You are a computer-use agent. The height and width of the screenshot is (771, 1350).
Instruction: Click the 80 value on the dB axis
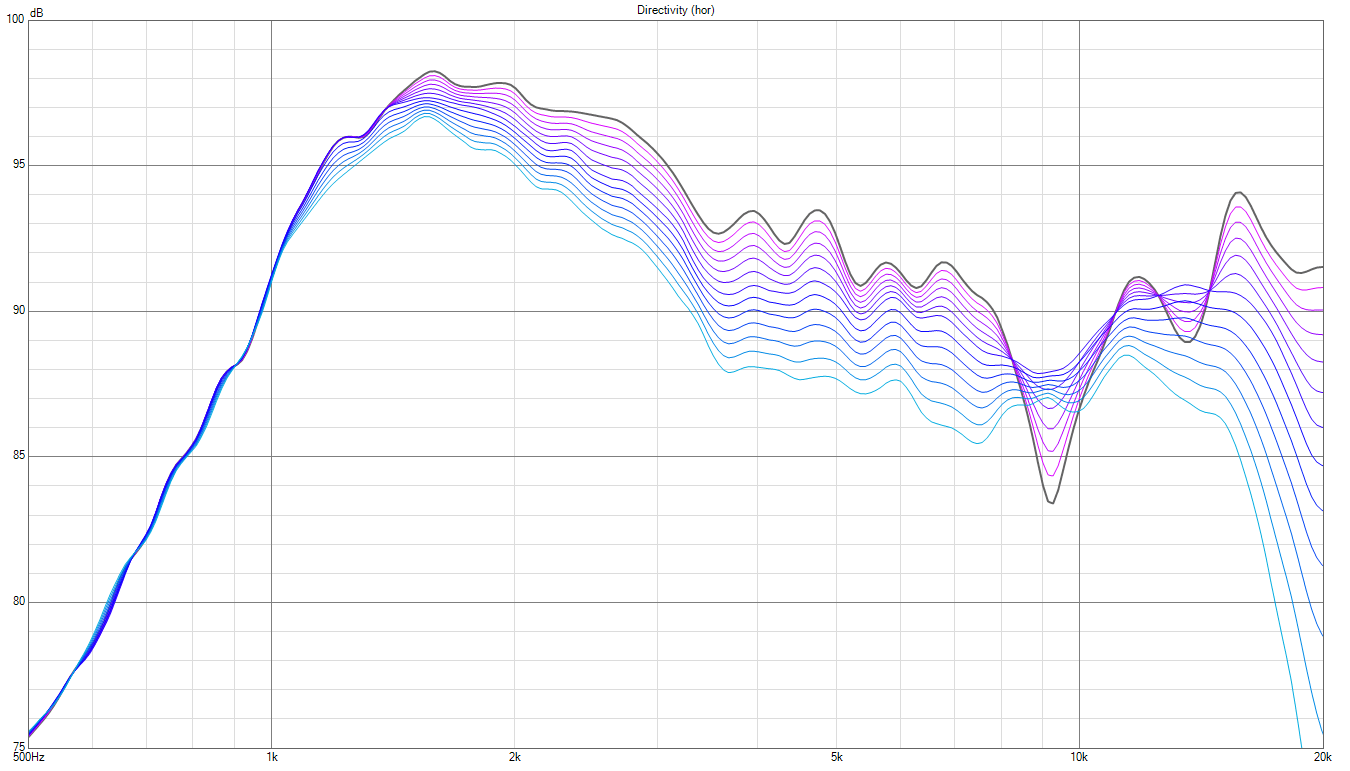click(x=18, y=602)
